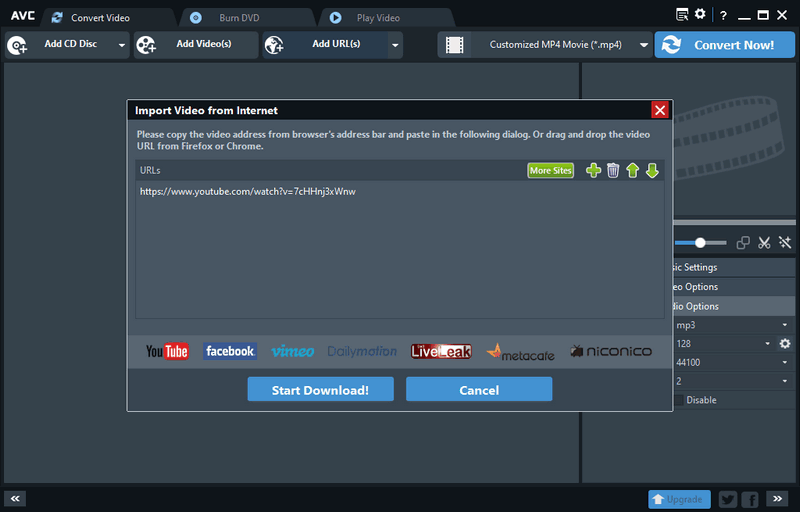
Task: Click the task list icon in title bar
Action: click(682, 14)
